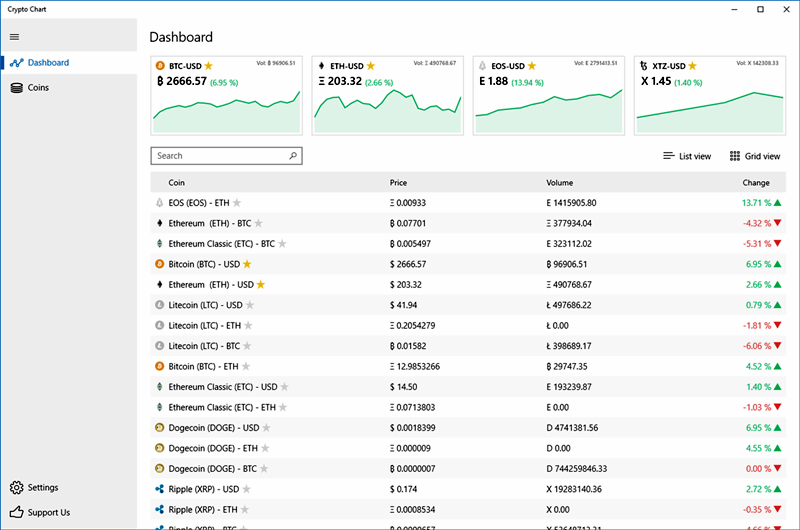This screenshot has width=800, height=530.
Task: Click Litecoin icon in LTC - BTC row
Action: [x=159, y=345]
